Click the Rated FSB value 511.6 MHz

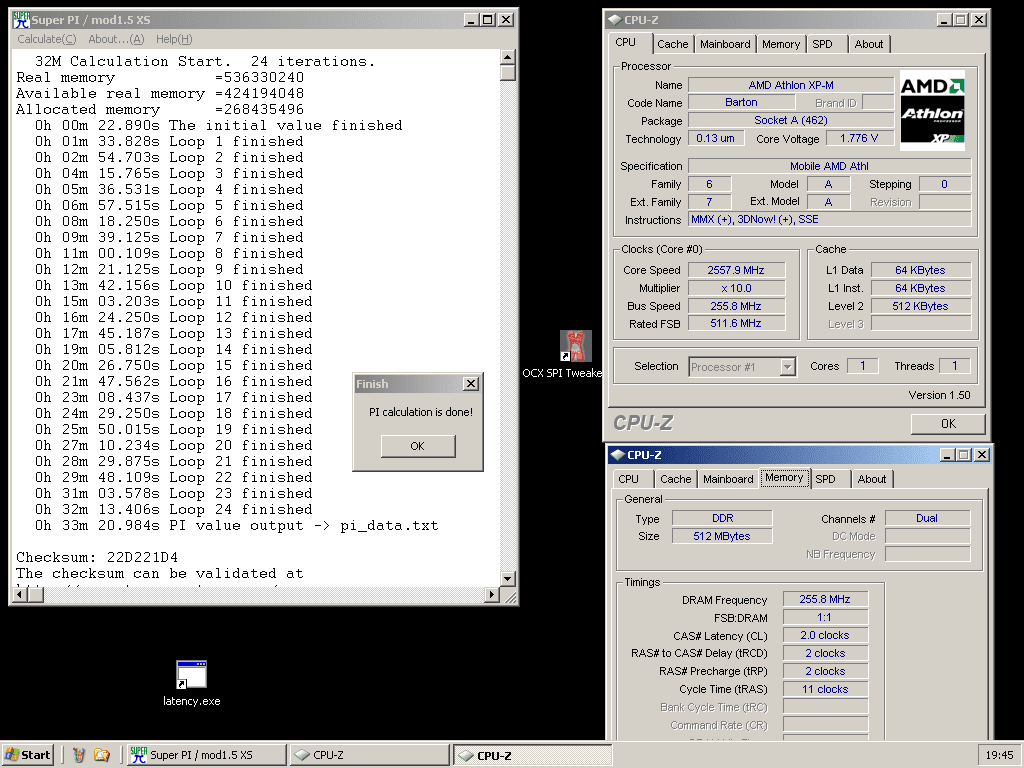click(736, 323)
